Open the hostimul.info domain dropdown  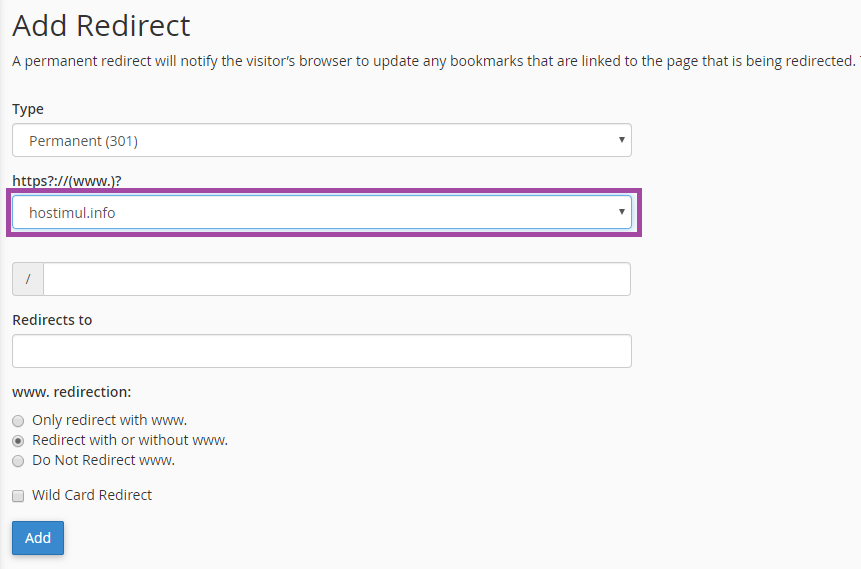(300, 213)
